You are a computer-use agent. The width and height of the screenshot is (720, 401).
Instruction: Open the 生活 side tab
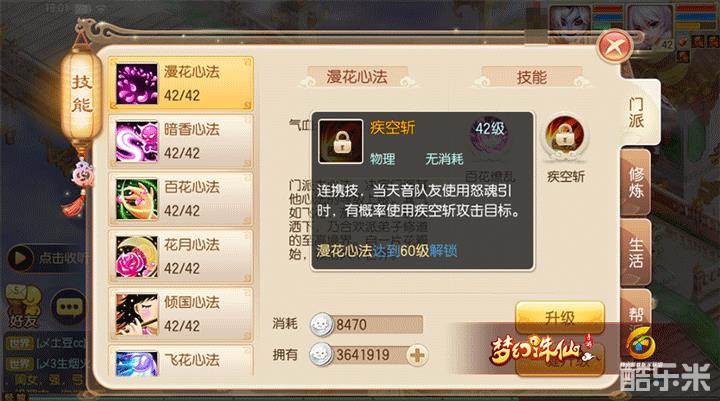coord(636,253)
